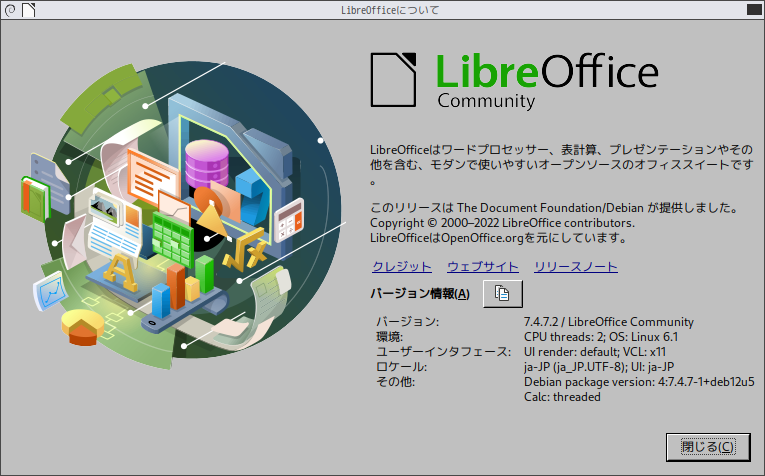
Task: Click the バージョン: row label
Action: click(407, 322)
